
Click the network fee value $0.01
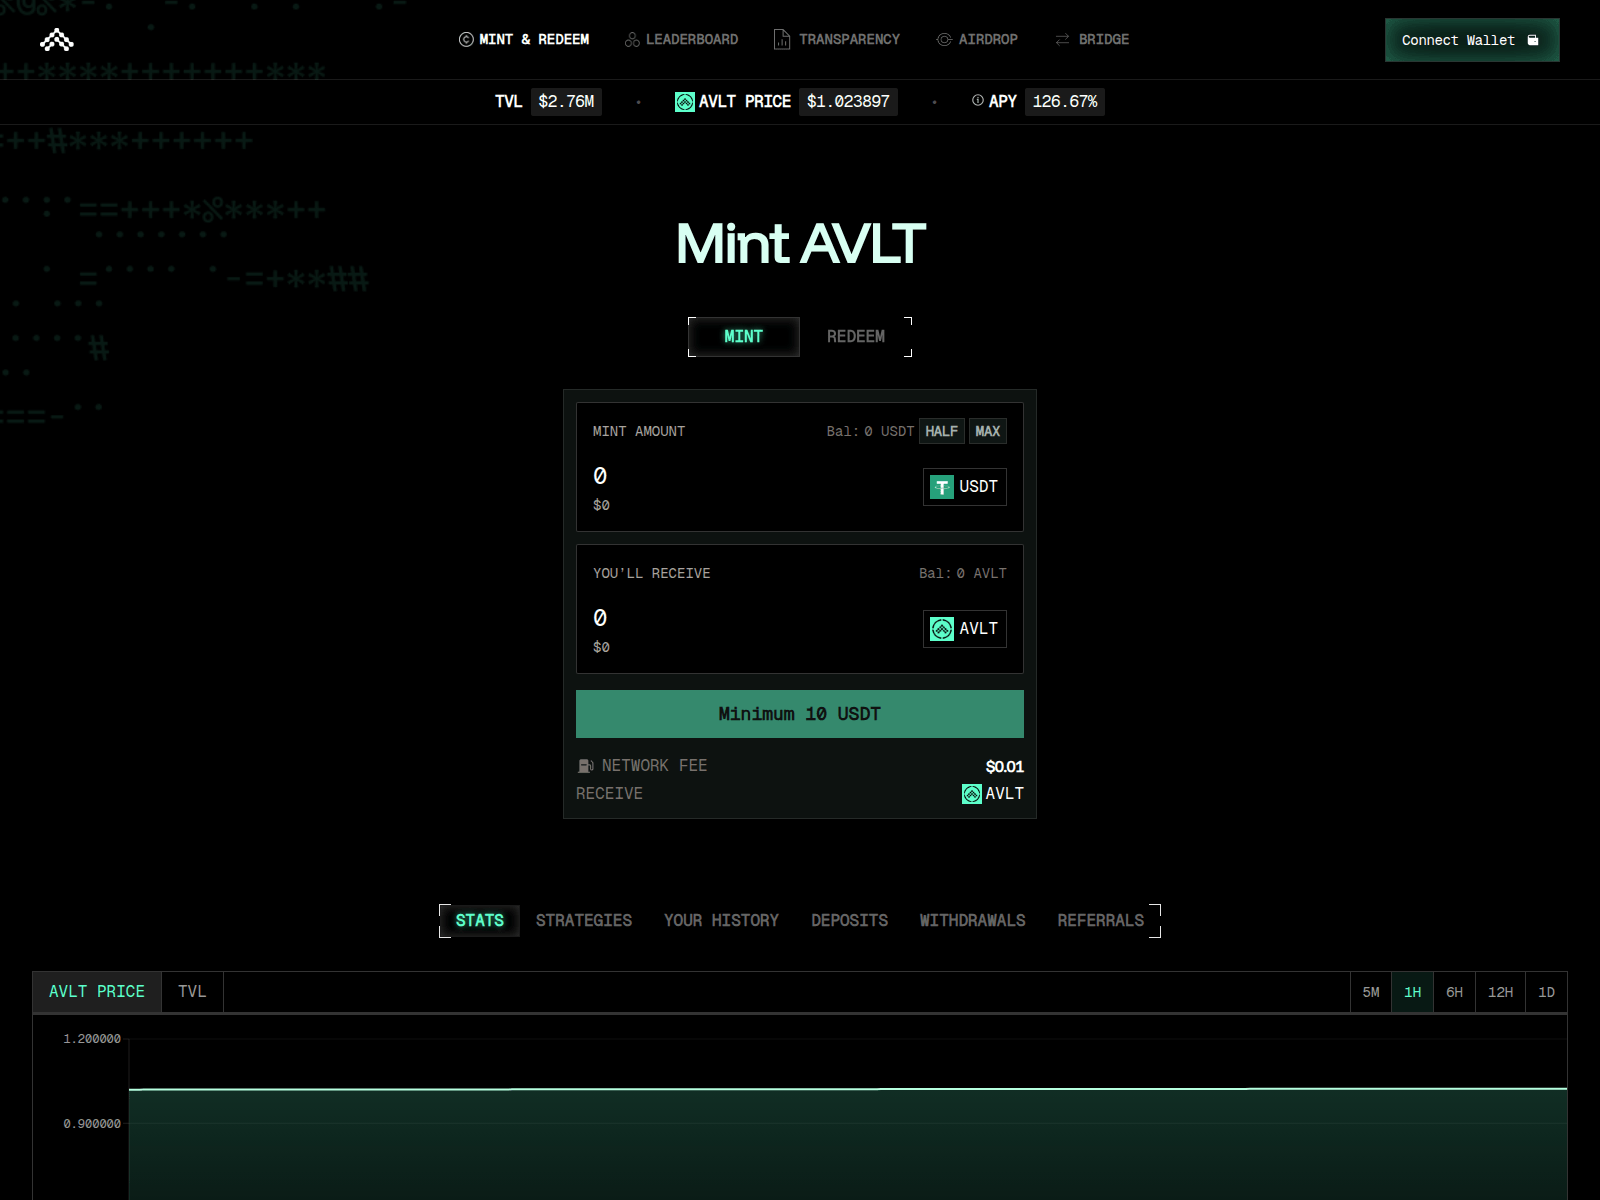pos(1004,766)
